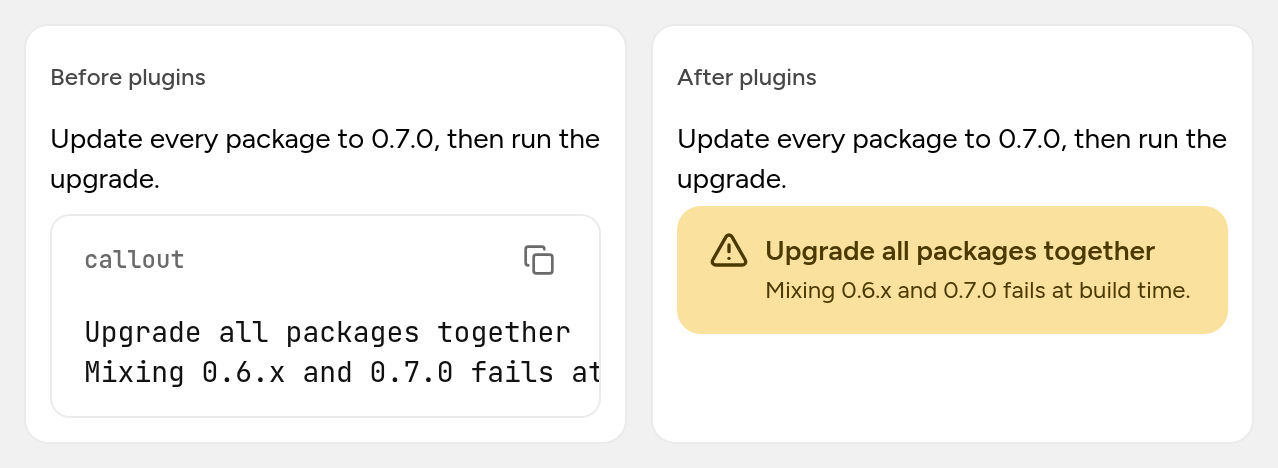Click the "After plugins" heading
The height and width of the screenshot is (468, 1278).
[747, 77]
